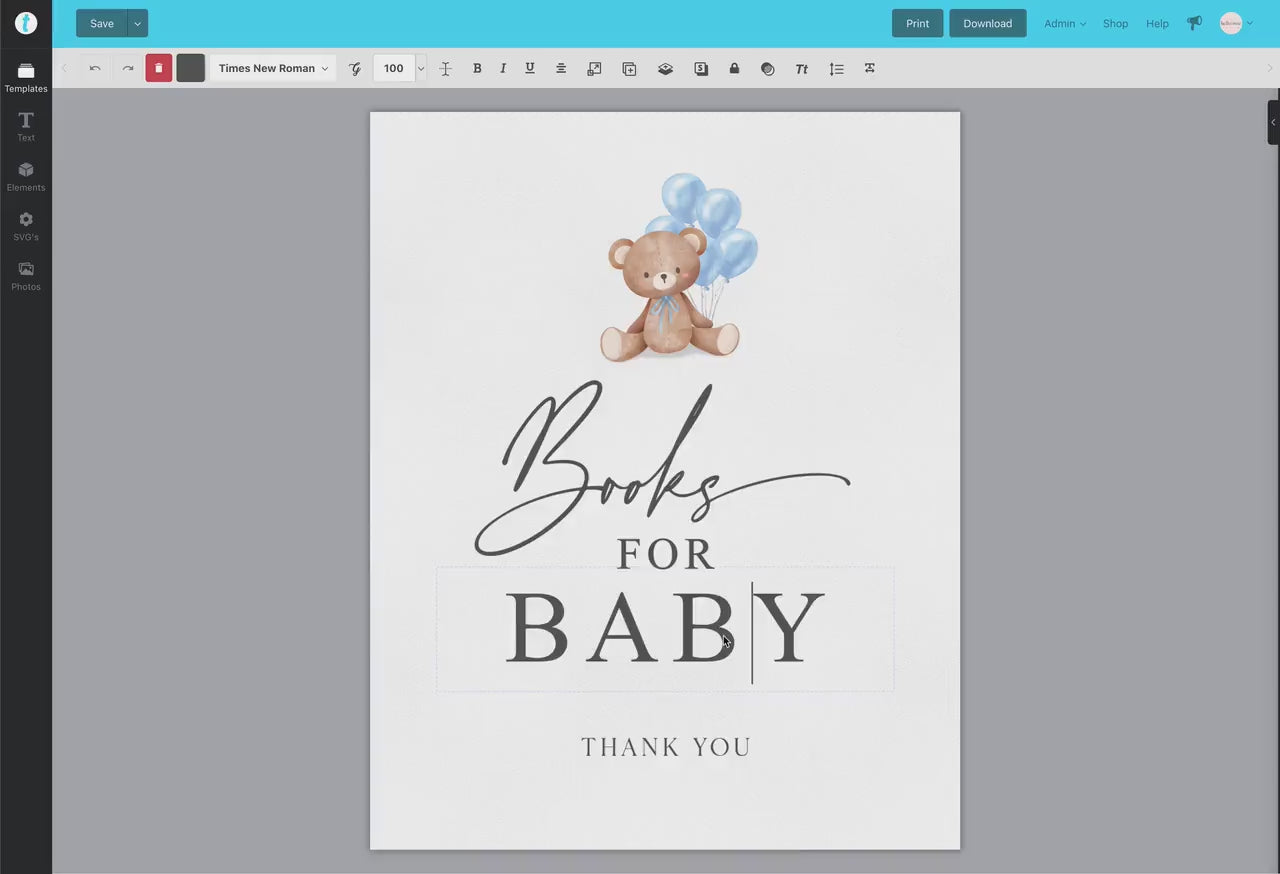Toggle text case with Tt icon
The width and height of the screenshot is (1280, 874).
[x=801, y=68]
